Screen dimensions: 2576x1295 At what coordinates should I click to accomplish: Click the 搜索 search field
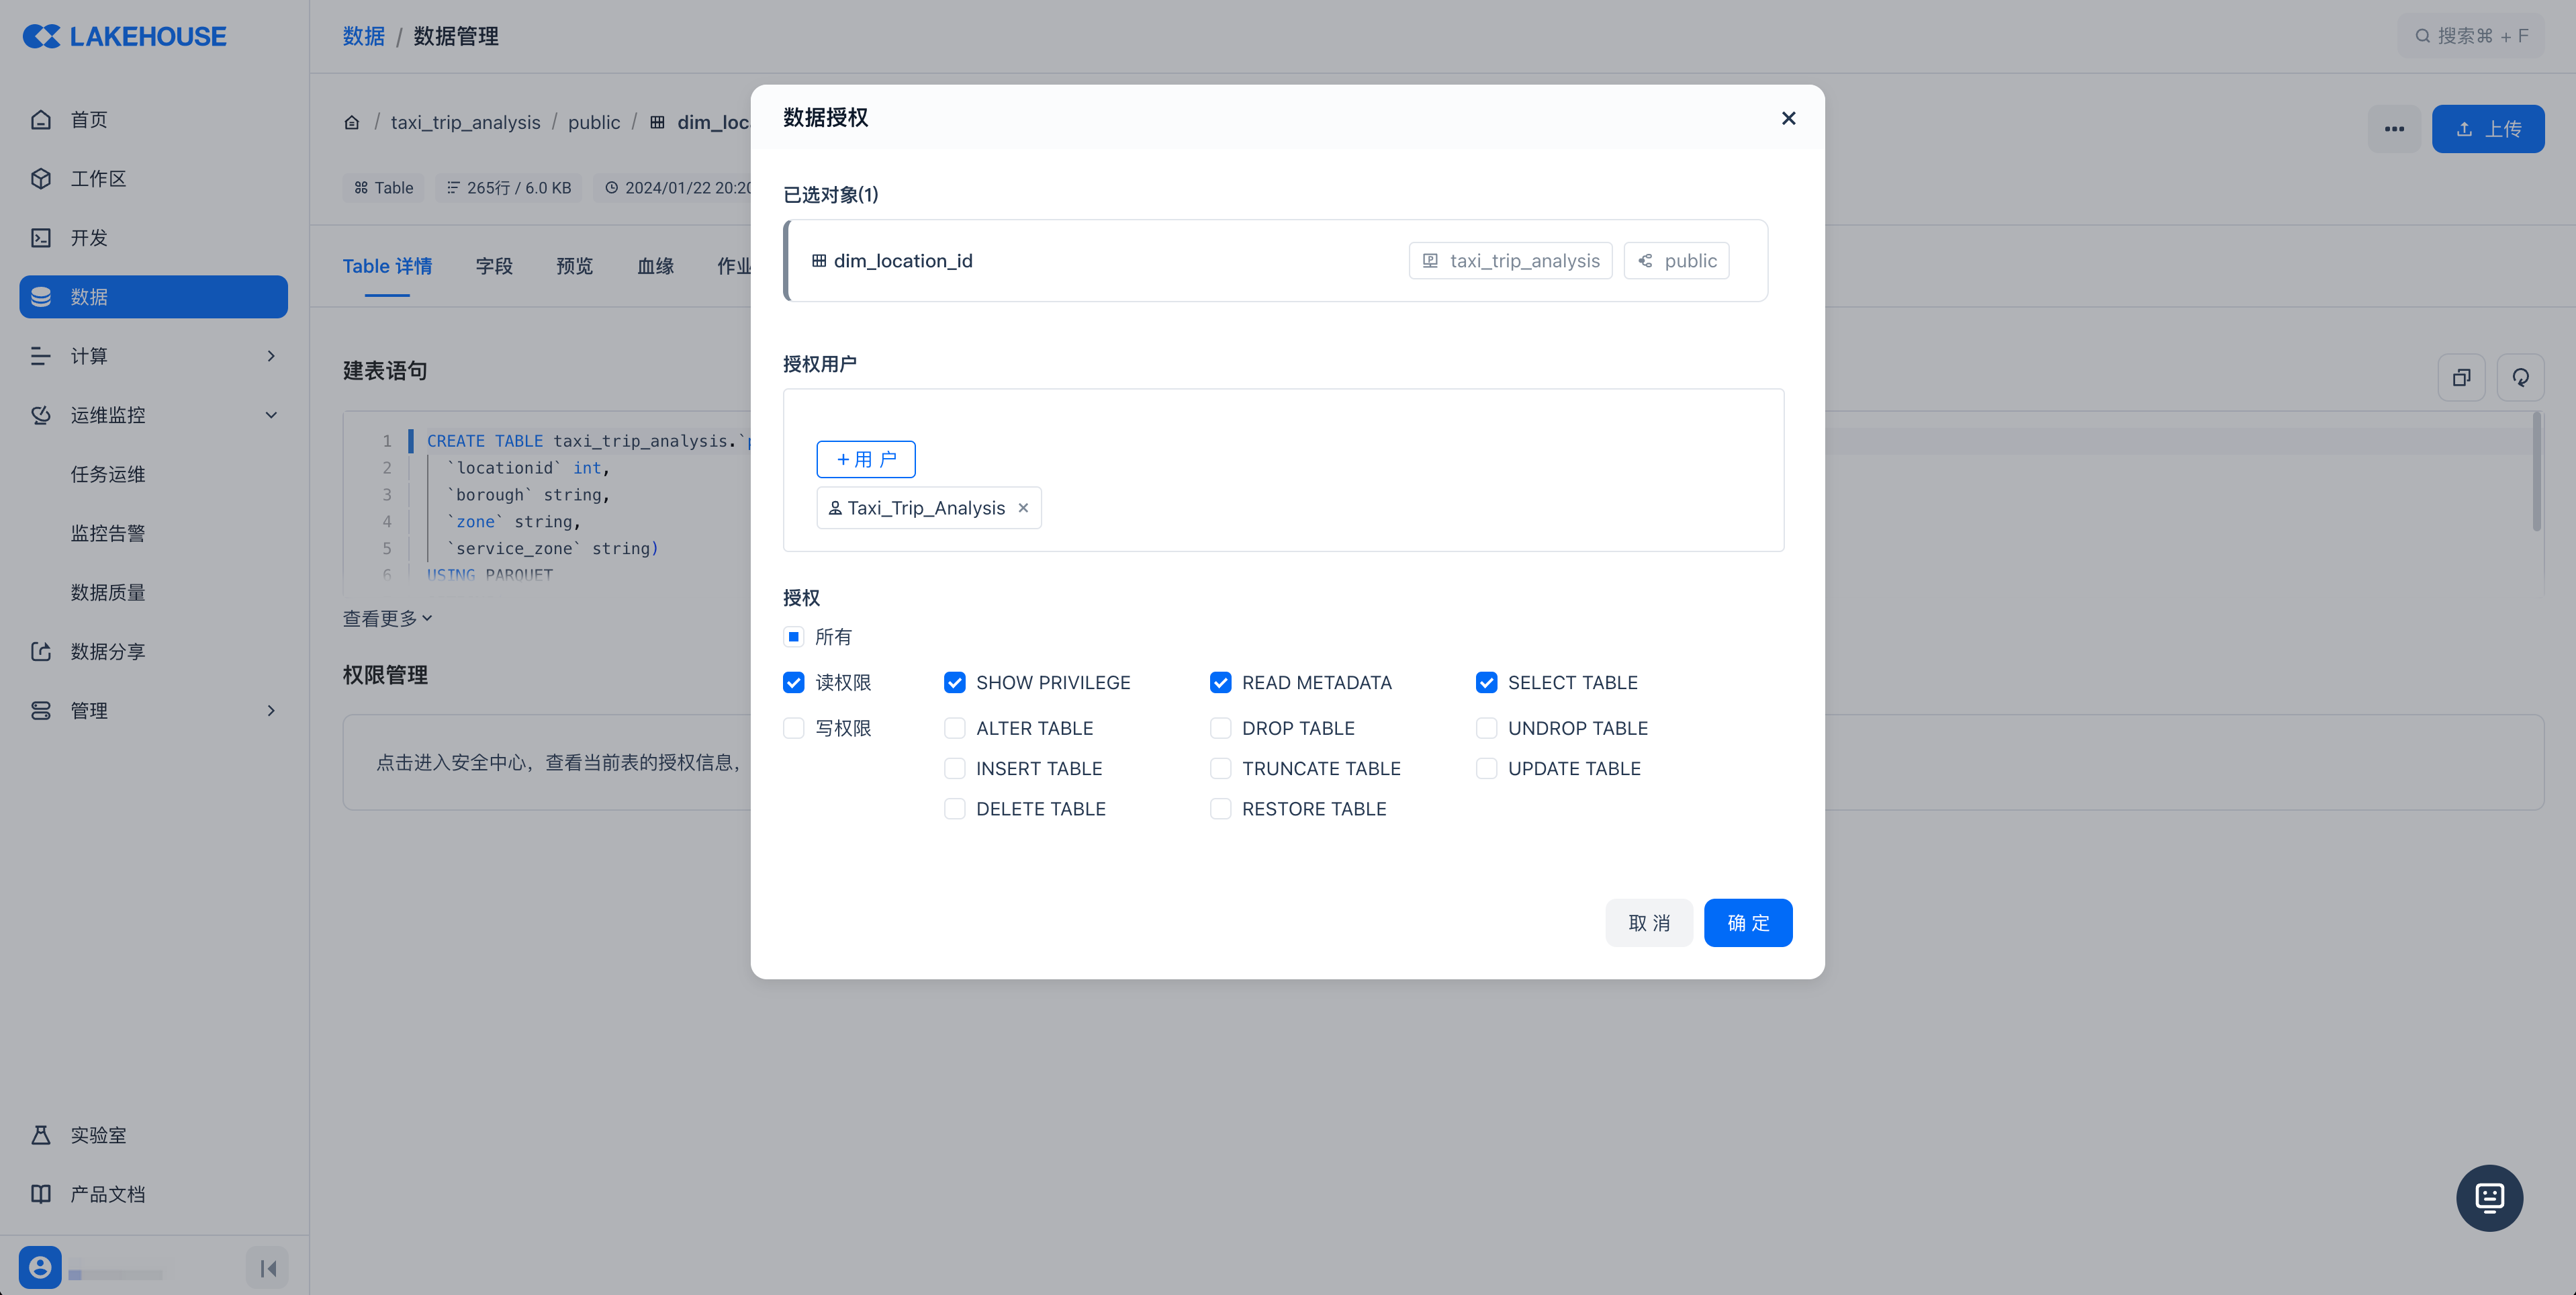2471,36
